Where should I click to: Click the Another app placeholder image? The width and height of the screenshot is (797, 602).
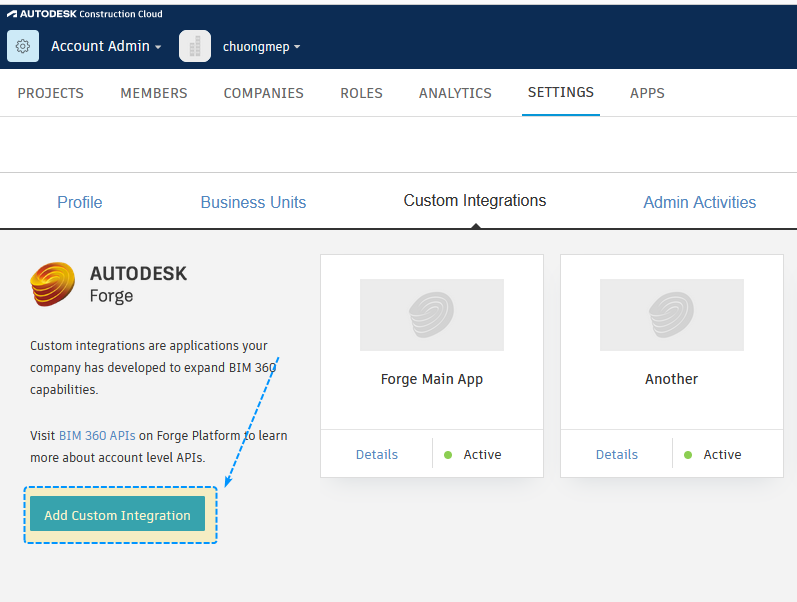coord(672,314)
